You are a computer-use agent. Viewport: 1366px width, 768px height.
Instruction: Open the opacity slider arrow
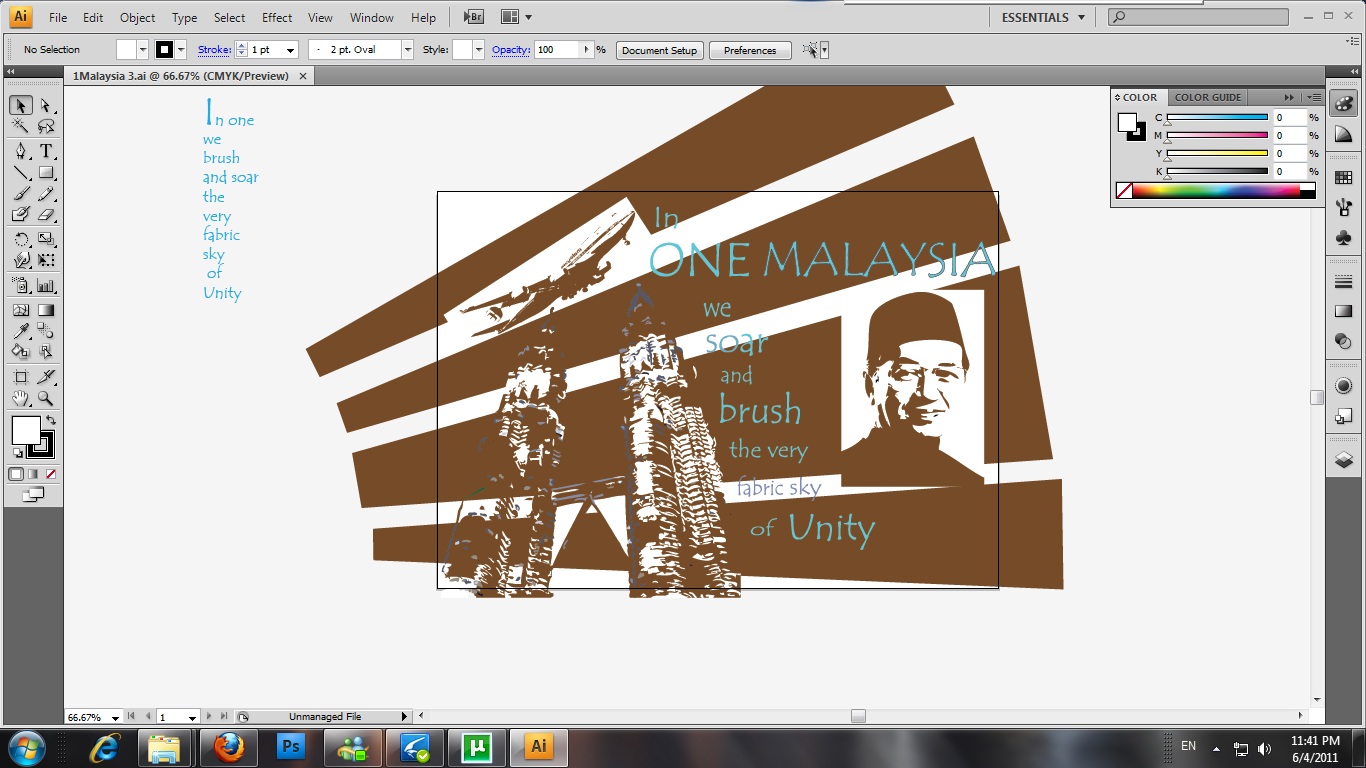pyautogui.click(x=587, y=50)
